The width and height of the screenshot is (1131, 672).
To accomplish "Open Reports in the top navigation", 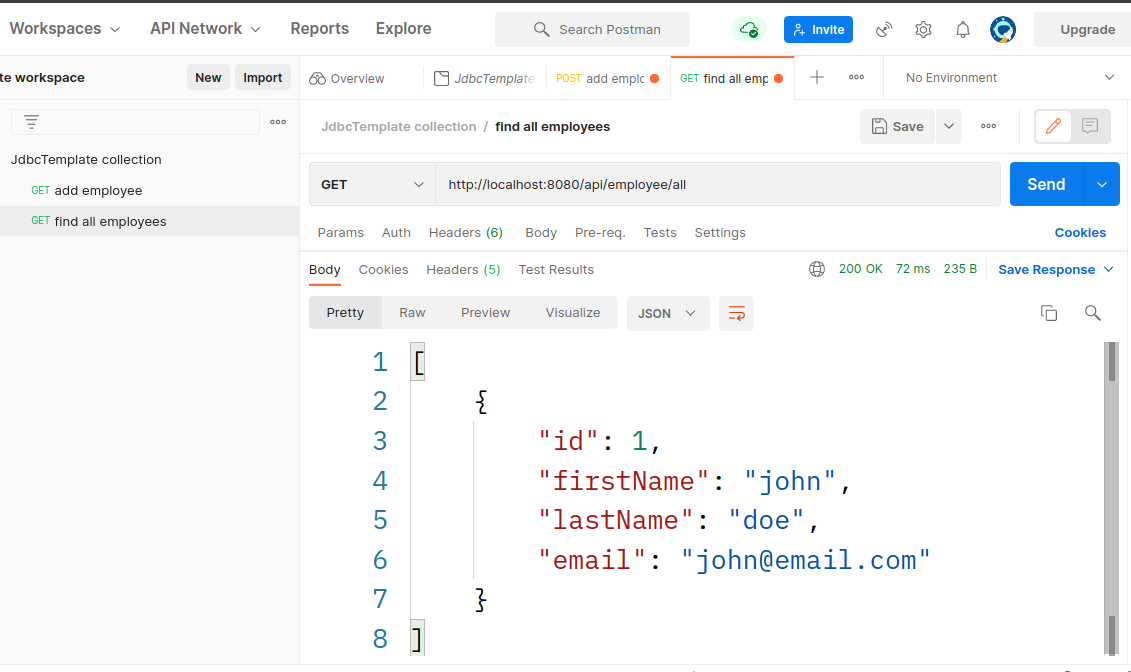I will point(320,29).
